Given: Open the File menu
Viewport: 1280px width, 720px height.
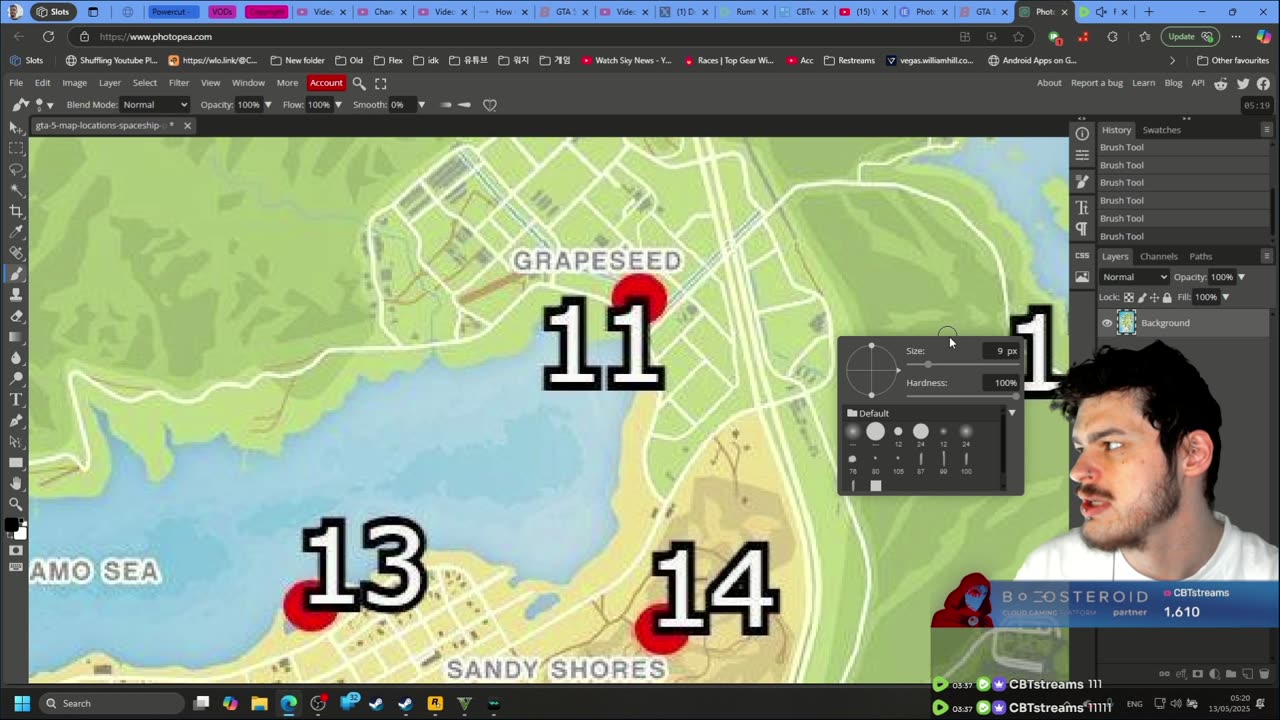Looking at the screenshot, I should coord(16,83).
